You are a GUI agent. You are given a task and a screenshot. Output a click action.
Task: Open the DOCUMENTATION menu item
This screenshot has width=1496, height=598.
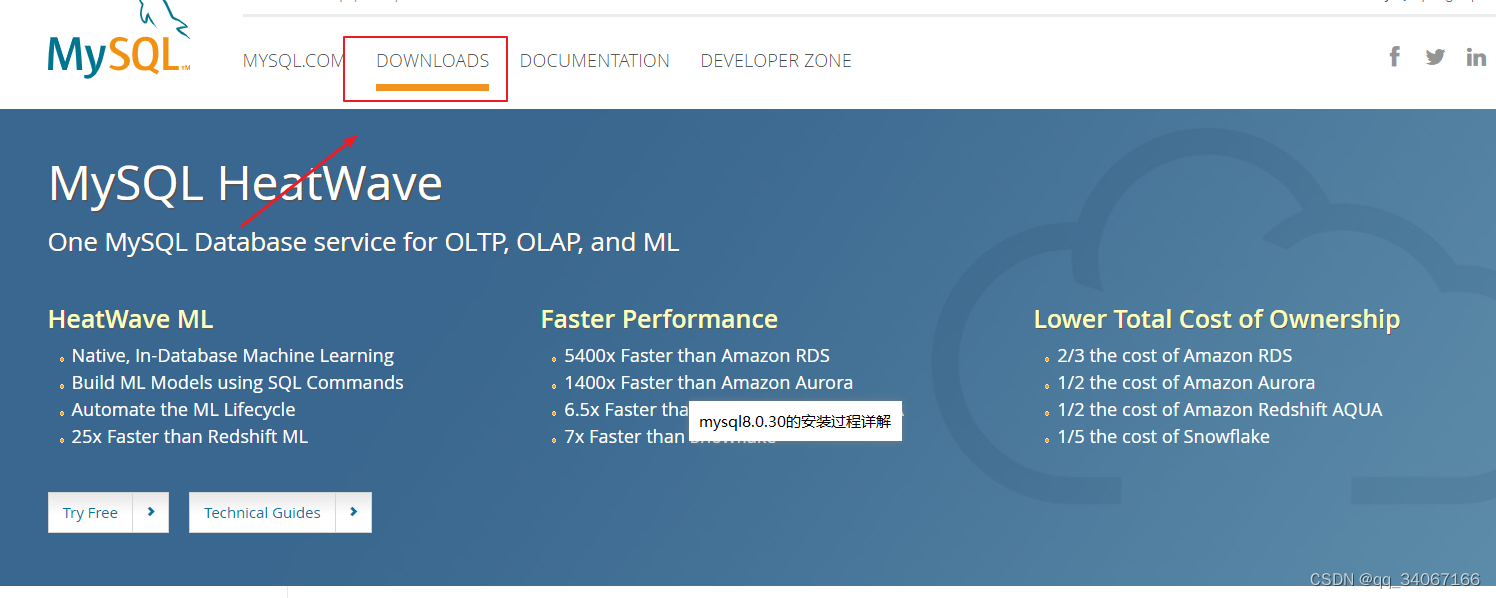point(595,61)
